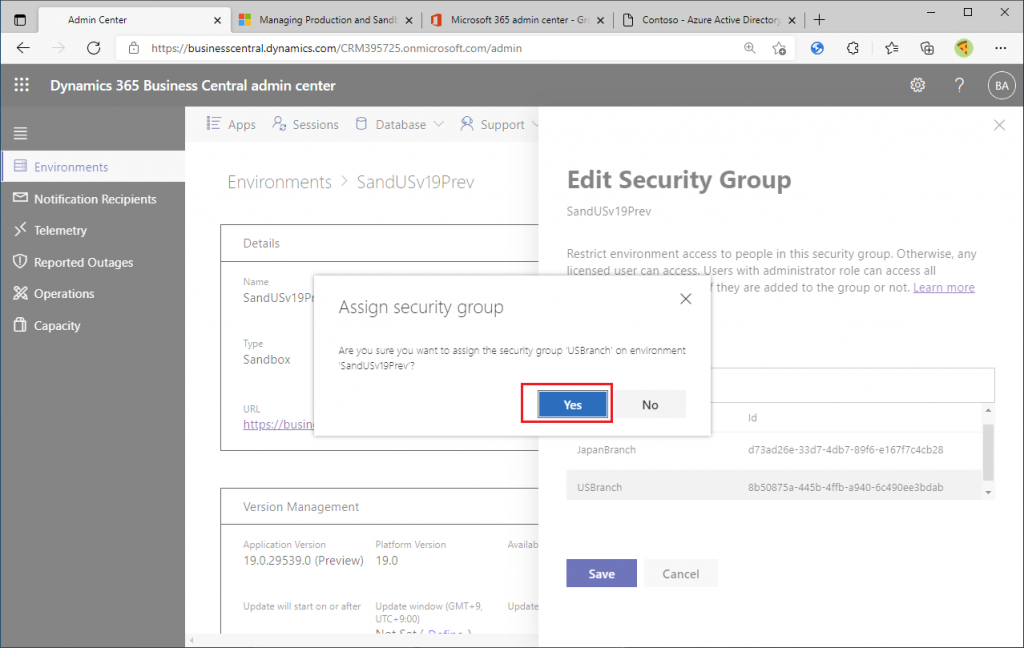
Task: Close the Assign security group dialog
Action: click(x=685, y=299)
